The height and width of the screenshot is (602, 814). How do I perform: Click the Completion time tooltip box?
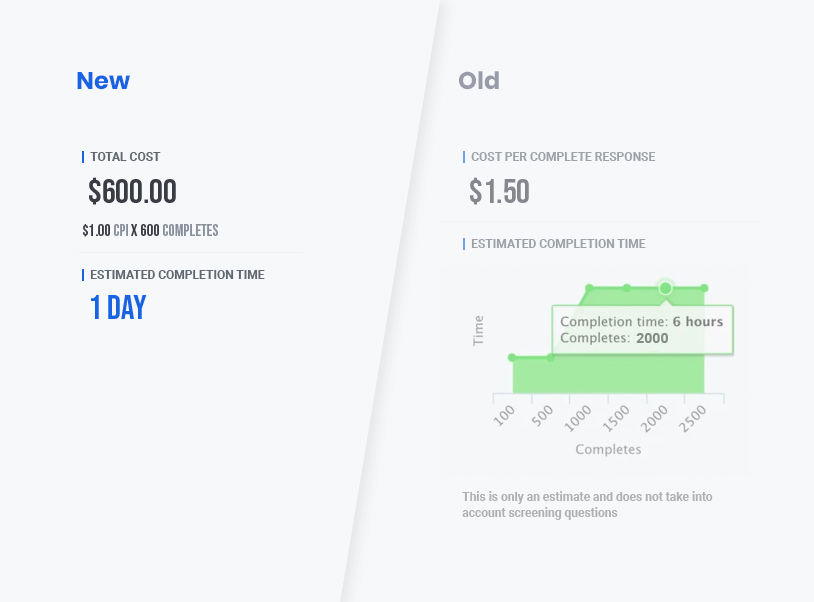642,330
